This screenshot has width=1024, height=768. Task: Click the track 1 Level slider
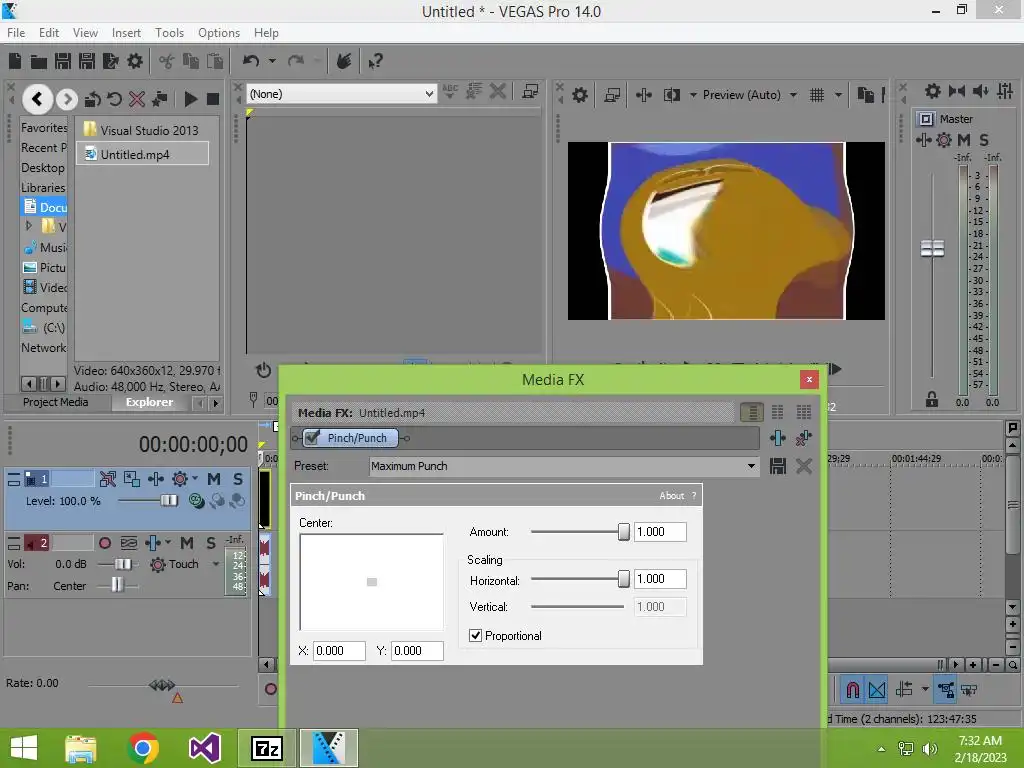tap(168, 500)
